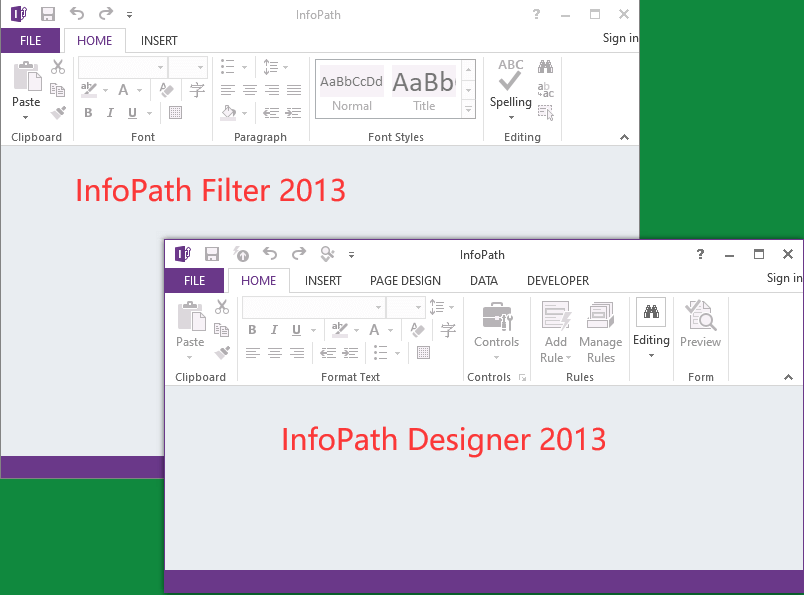Click Replace icon in Filter window Editing group

pyautogui.click(x=546, y=90)
